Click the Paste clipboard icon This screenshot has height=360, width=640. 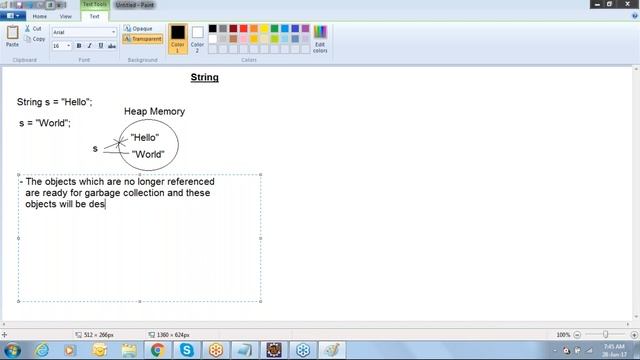click(12, 33)
